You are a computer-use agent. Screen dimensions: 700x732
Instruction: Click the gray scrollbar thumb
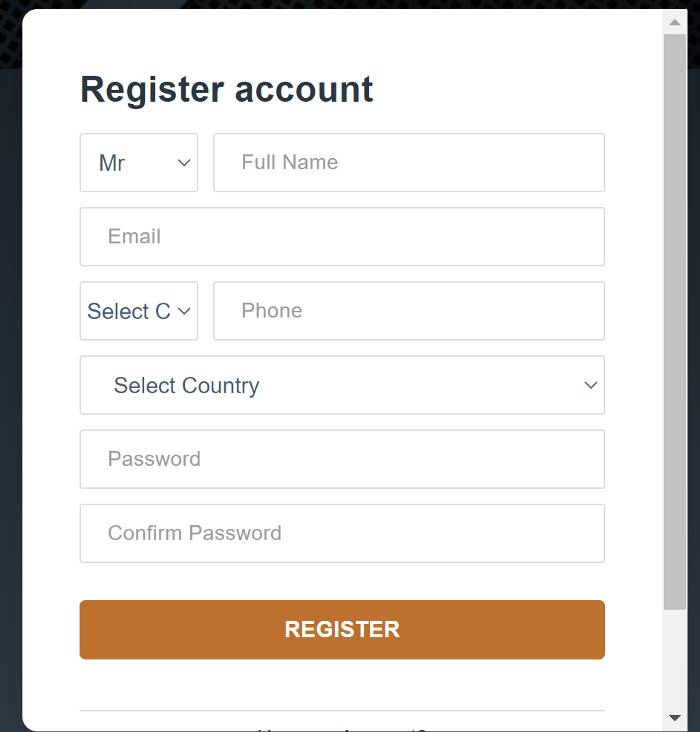coord(675,320)
